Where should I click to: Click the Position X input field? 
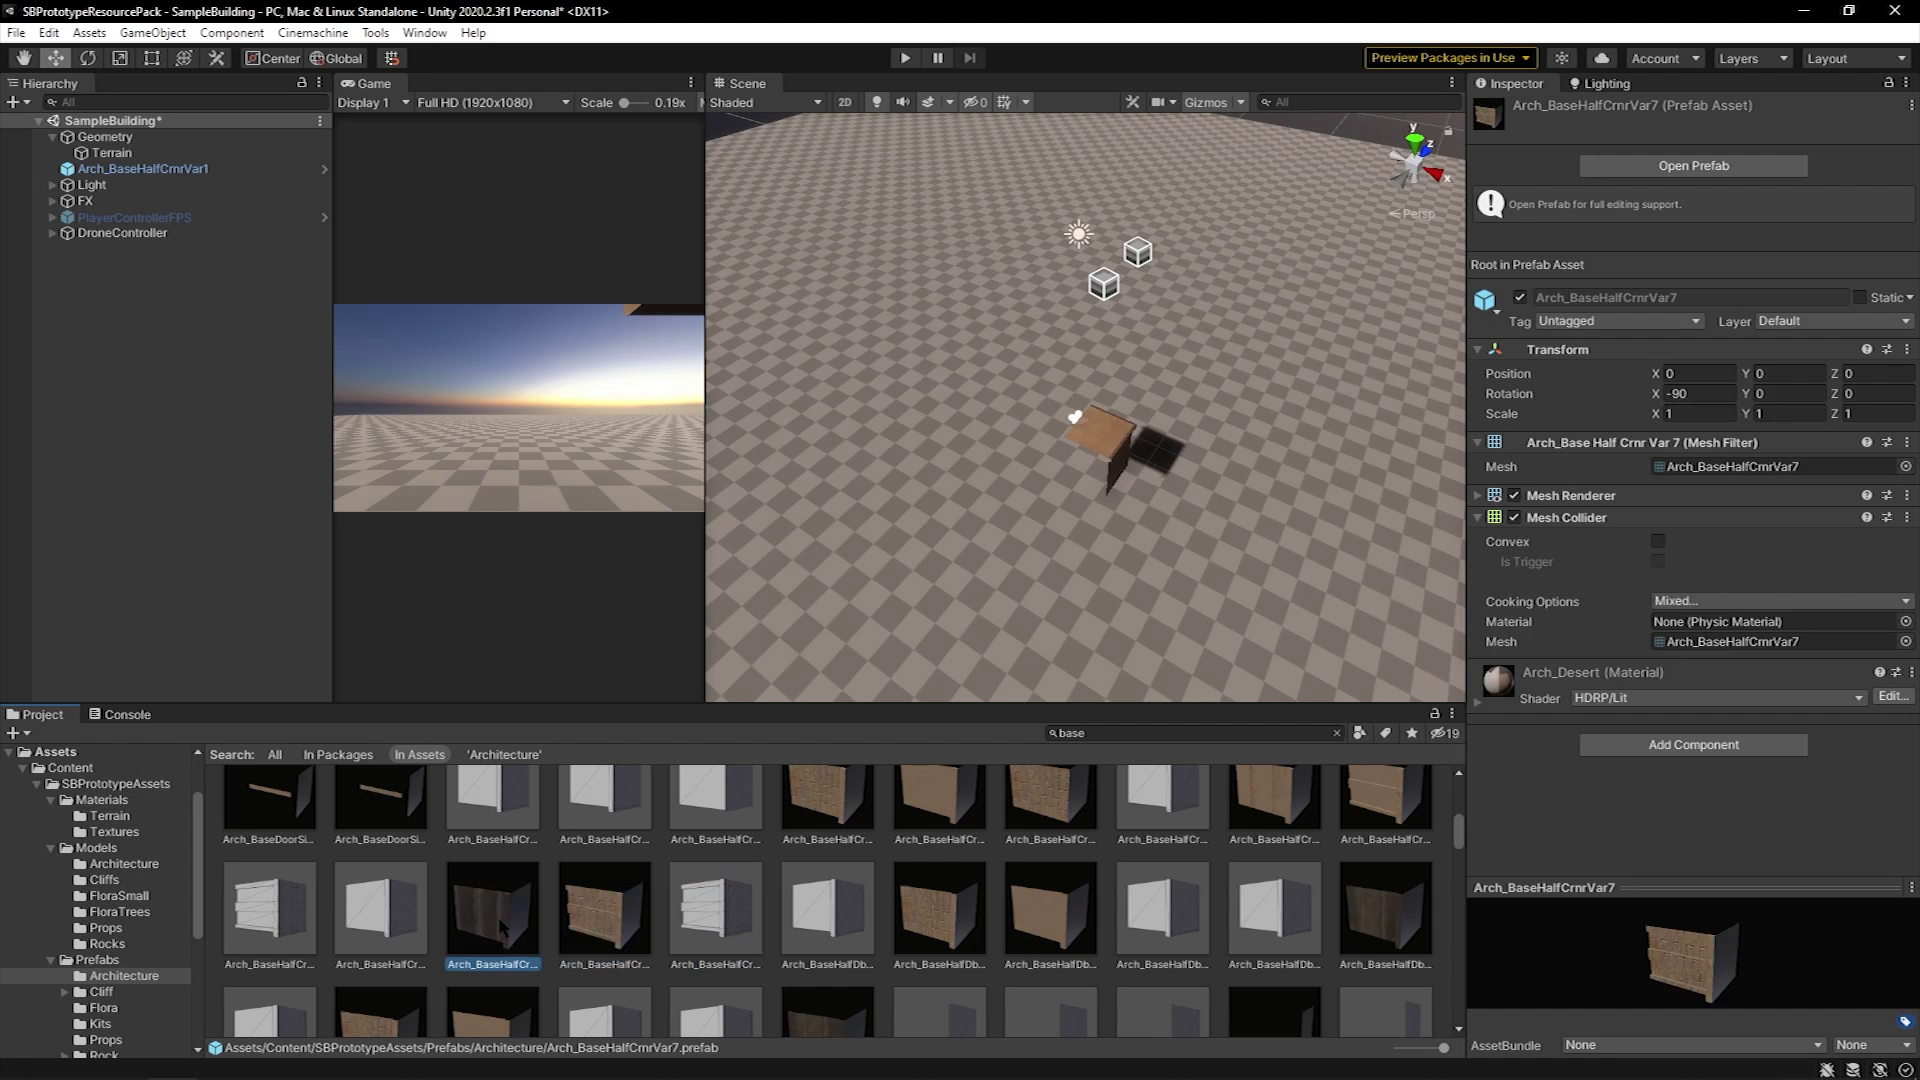(1699, 373)
